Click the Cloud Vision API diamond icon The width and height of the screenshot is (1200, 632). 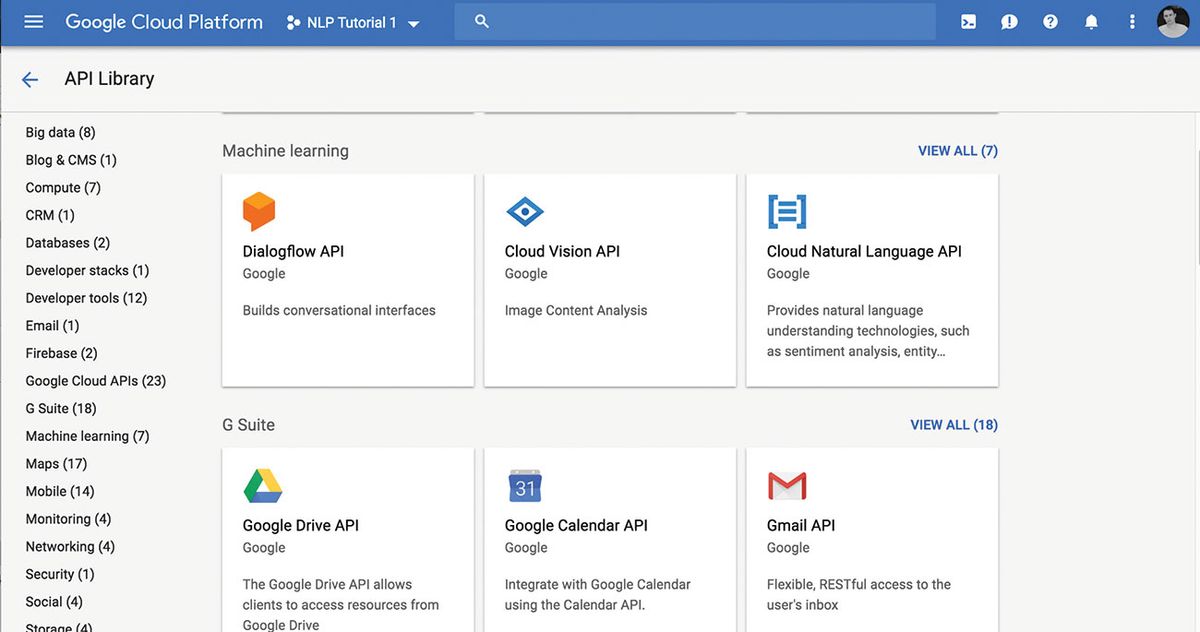[x=523, y=210]
